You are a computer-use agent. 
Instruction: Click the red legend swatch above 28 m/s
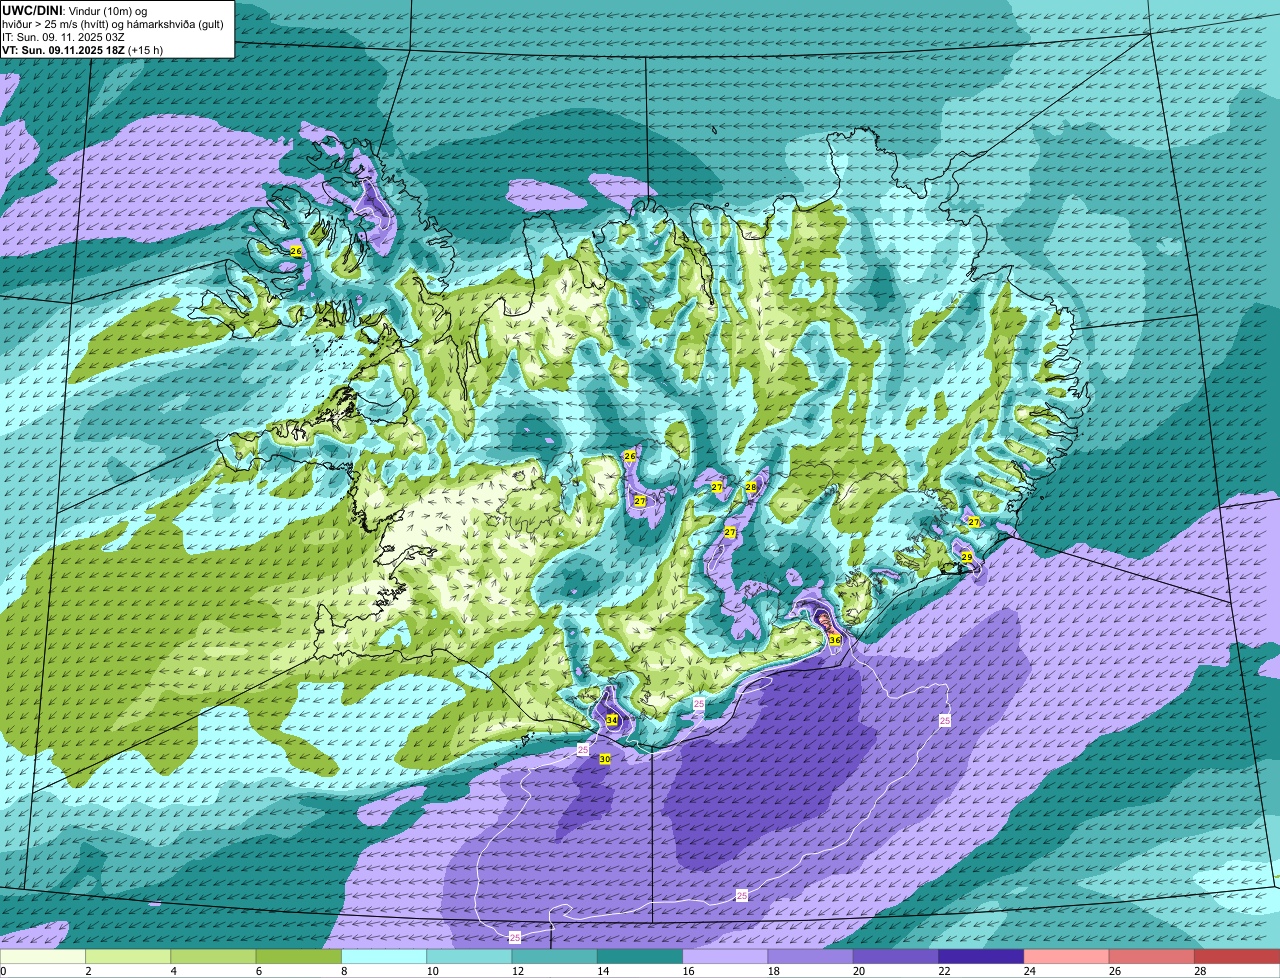tap(1237, 956)
